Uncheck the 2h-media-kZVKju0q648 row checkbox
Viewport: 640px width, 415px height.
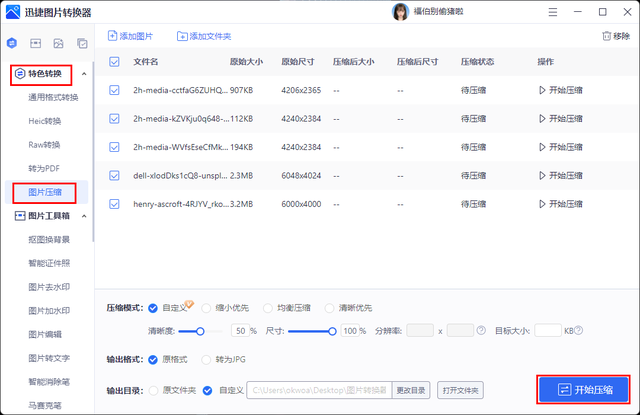(114, 119)
